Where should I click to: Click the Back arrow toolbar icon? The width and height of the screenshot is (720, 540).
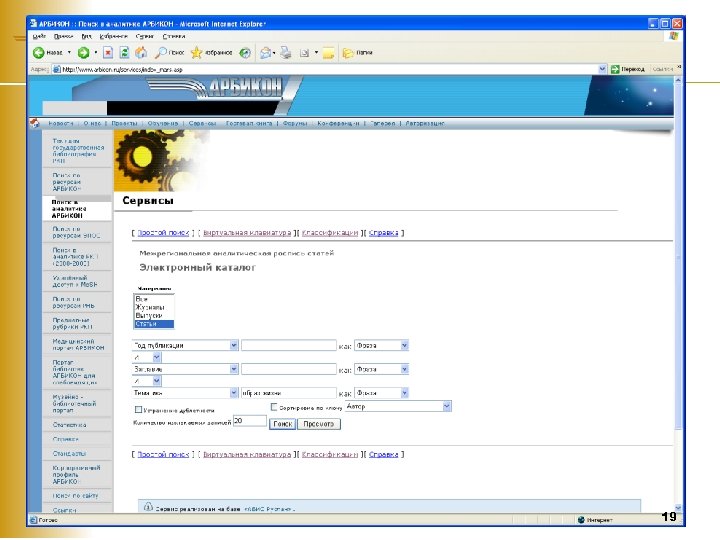click(39, 53)
